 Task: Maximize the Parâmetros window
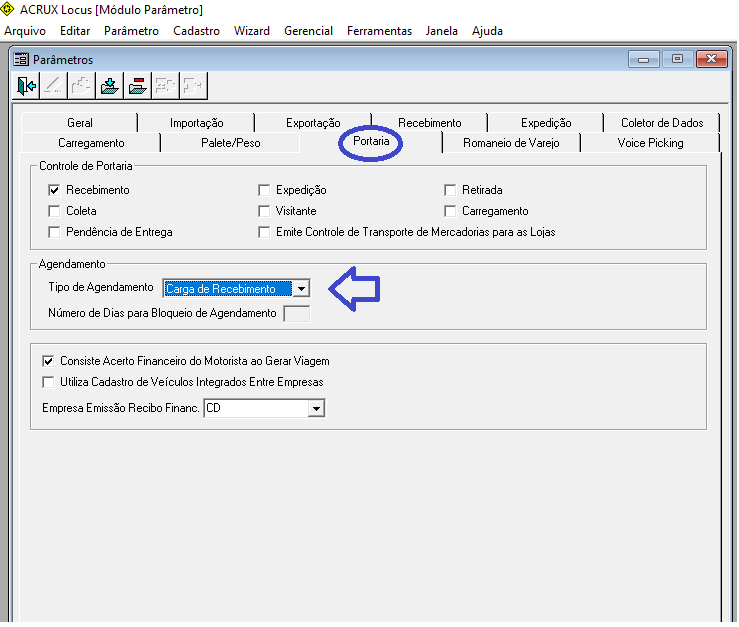pyautogui.click(x=677, y=59)
